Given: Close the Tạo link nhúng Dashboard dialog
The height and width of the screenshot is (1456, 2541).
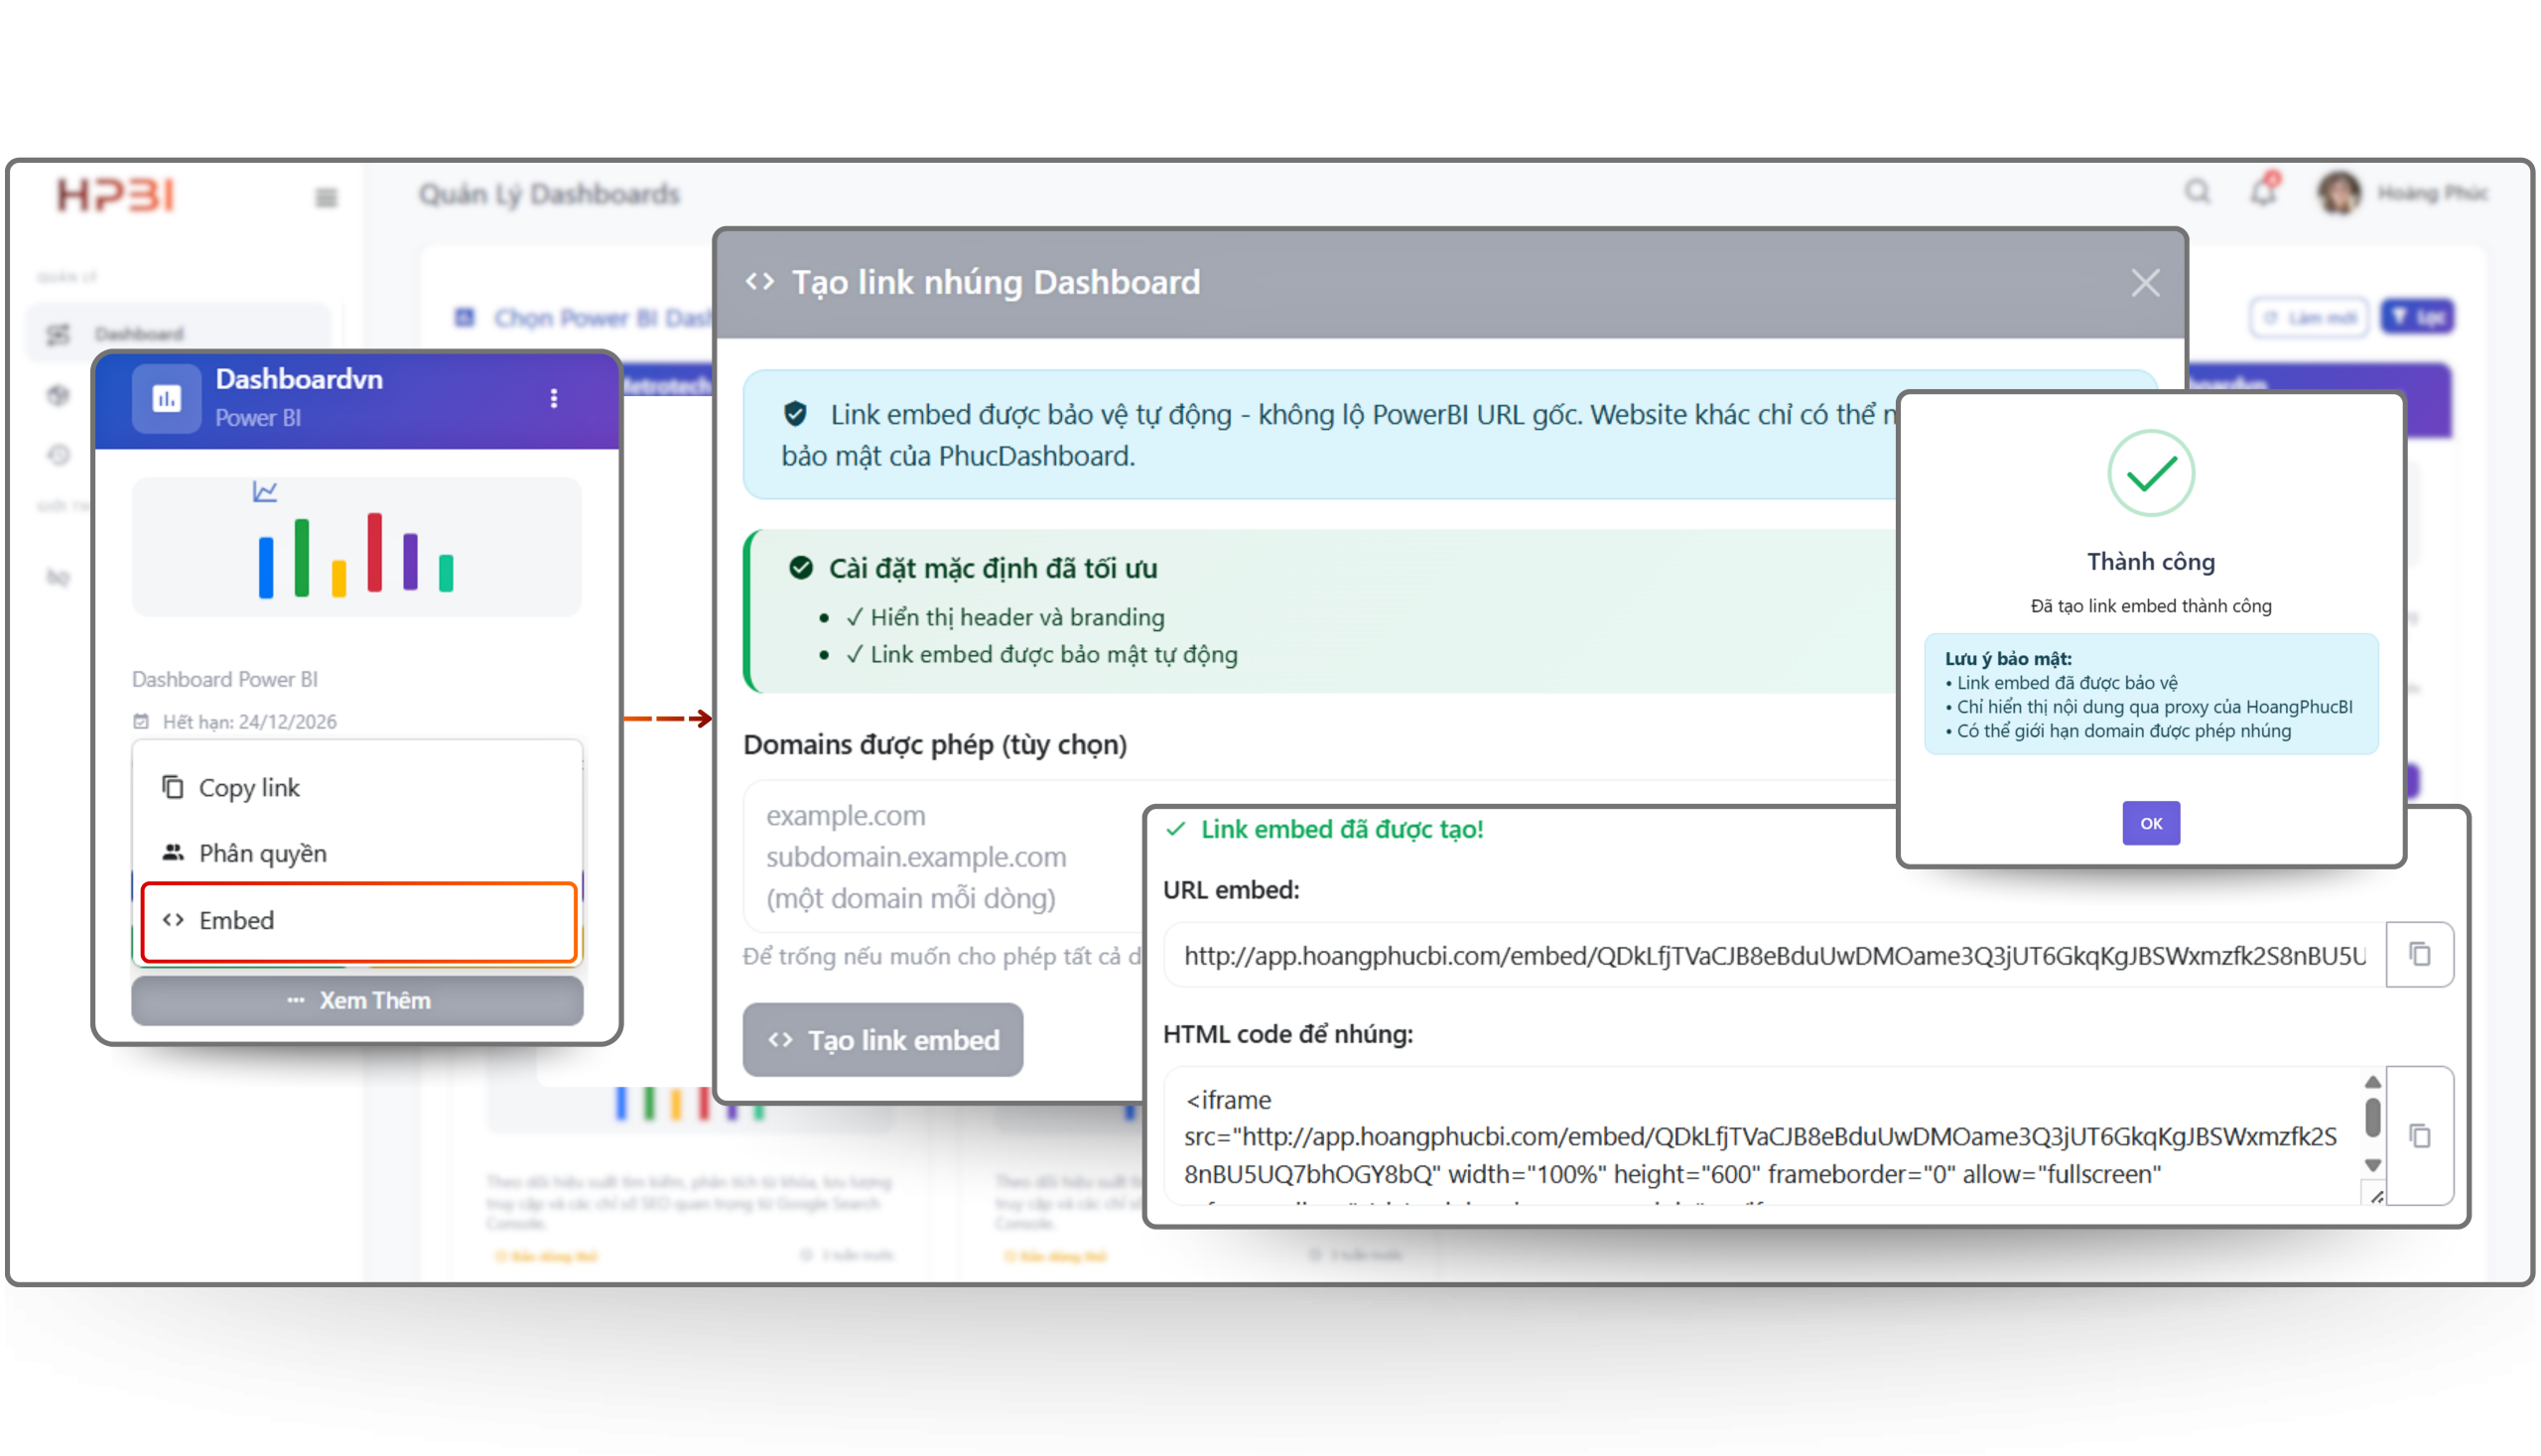Looking at the screenshot, I should 2145,283.
